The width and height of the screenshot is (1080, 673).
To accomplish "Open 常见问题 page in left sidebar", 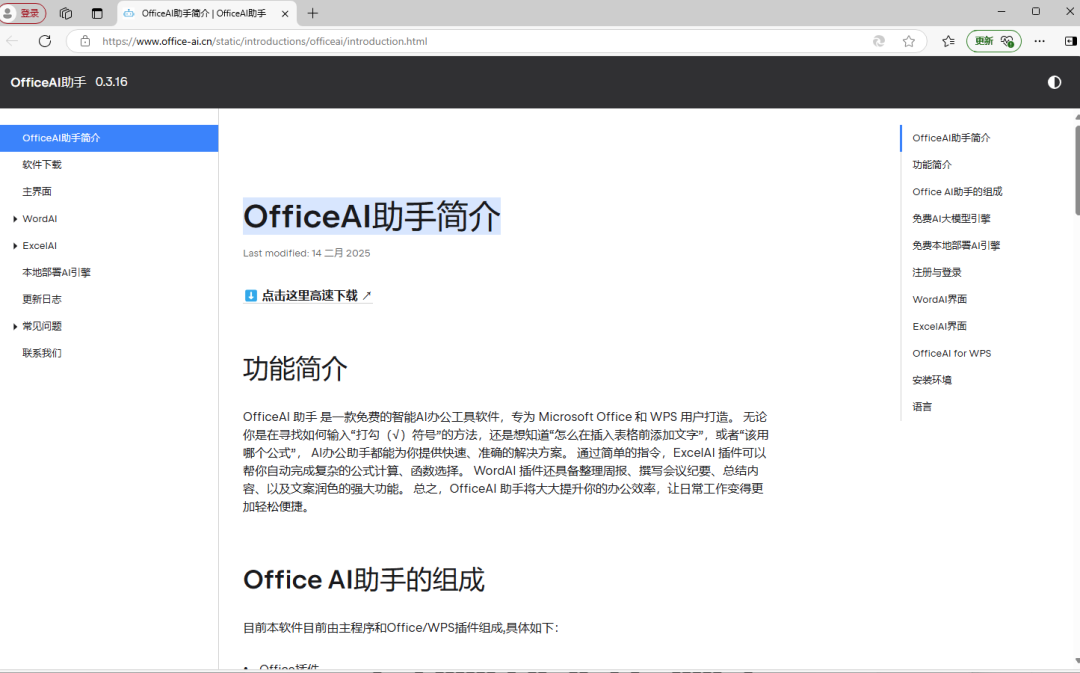I will [x=42, y=326].
